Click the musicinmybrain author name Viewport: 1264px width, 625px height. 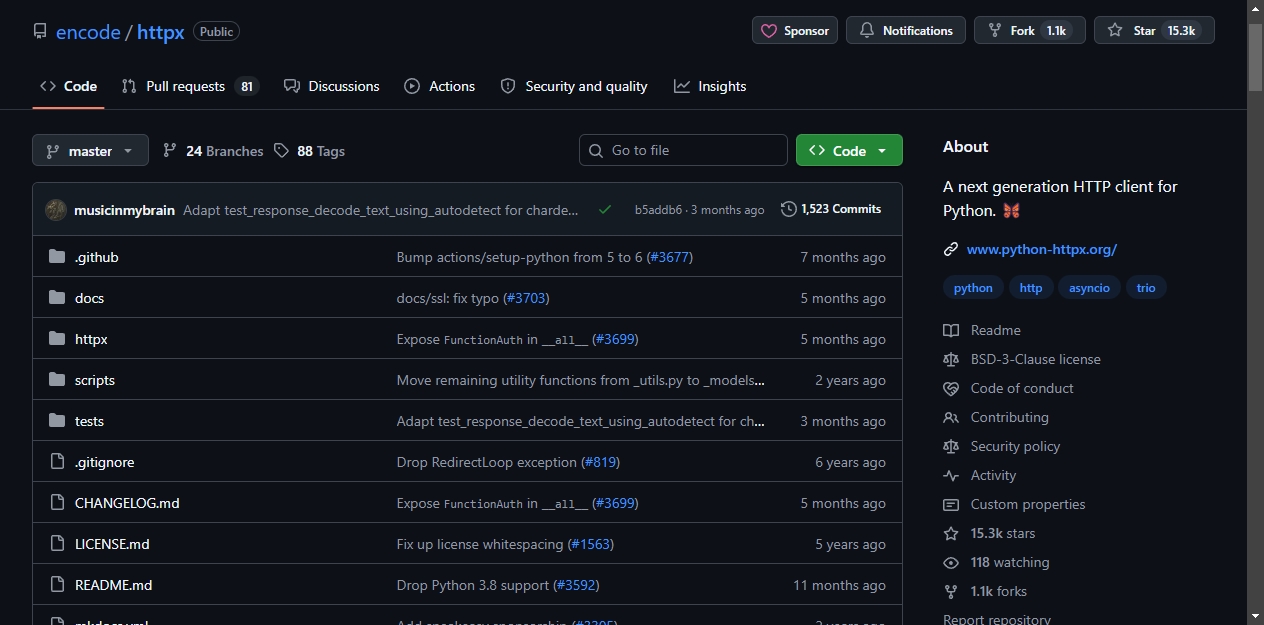click(x=124, y=210)
